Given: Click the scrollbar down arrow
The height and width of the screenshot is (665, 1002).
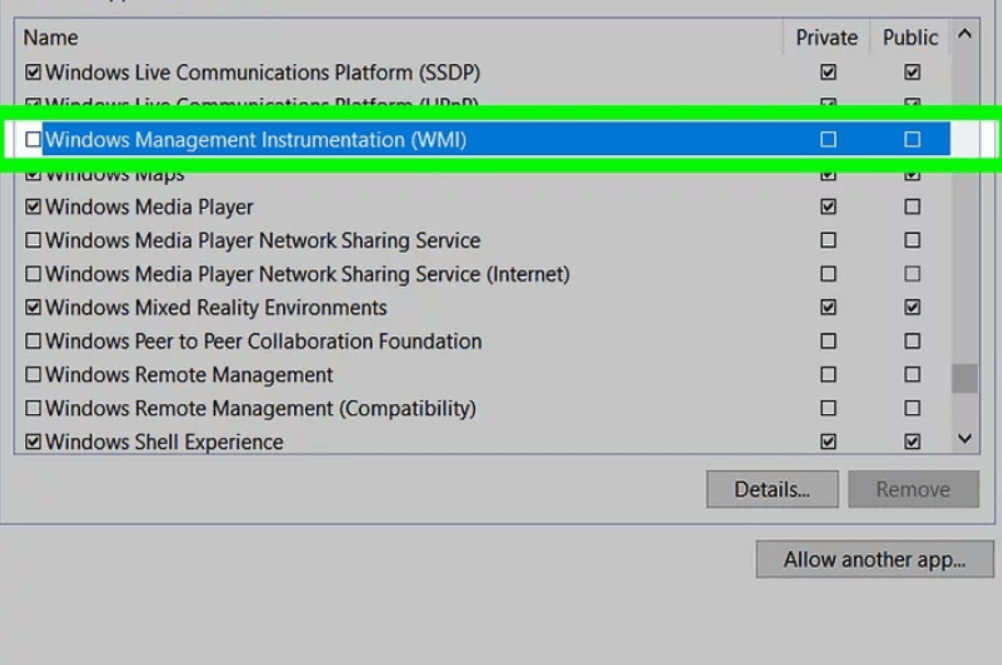Looking at the screenshot, I should (x=965, y=439).
